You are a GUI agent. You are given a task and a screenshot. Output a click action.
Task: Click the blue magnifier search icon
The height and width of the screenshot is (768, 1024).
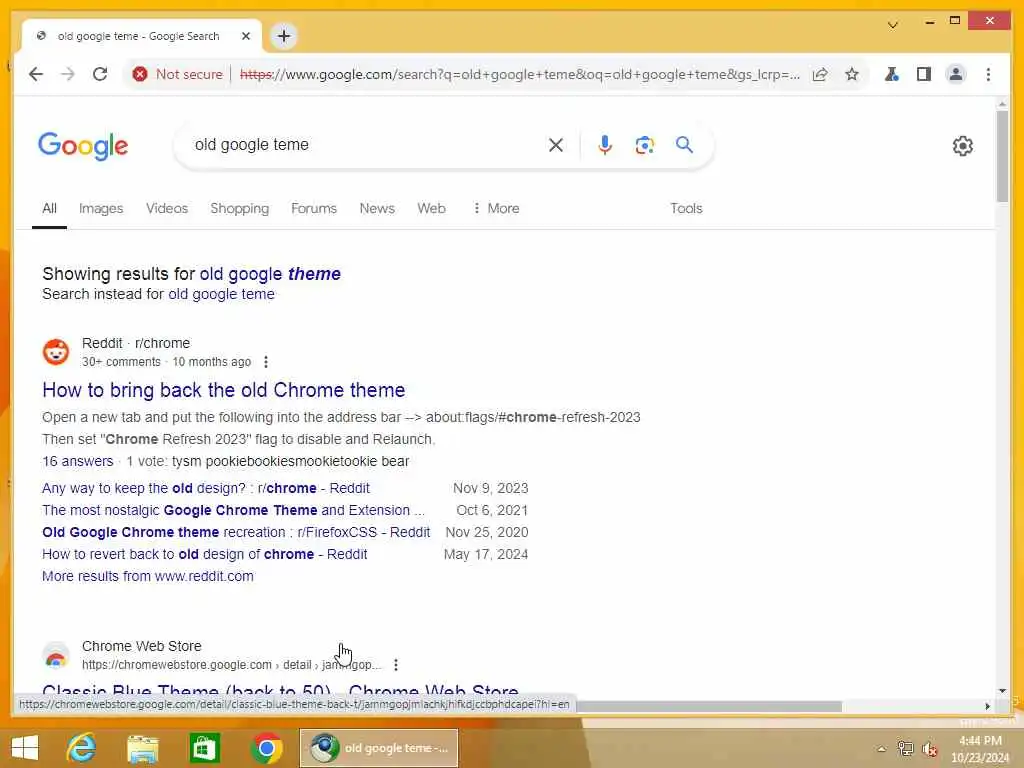(x=684, y=144)
